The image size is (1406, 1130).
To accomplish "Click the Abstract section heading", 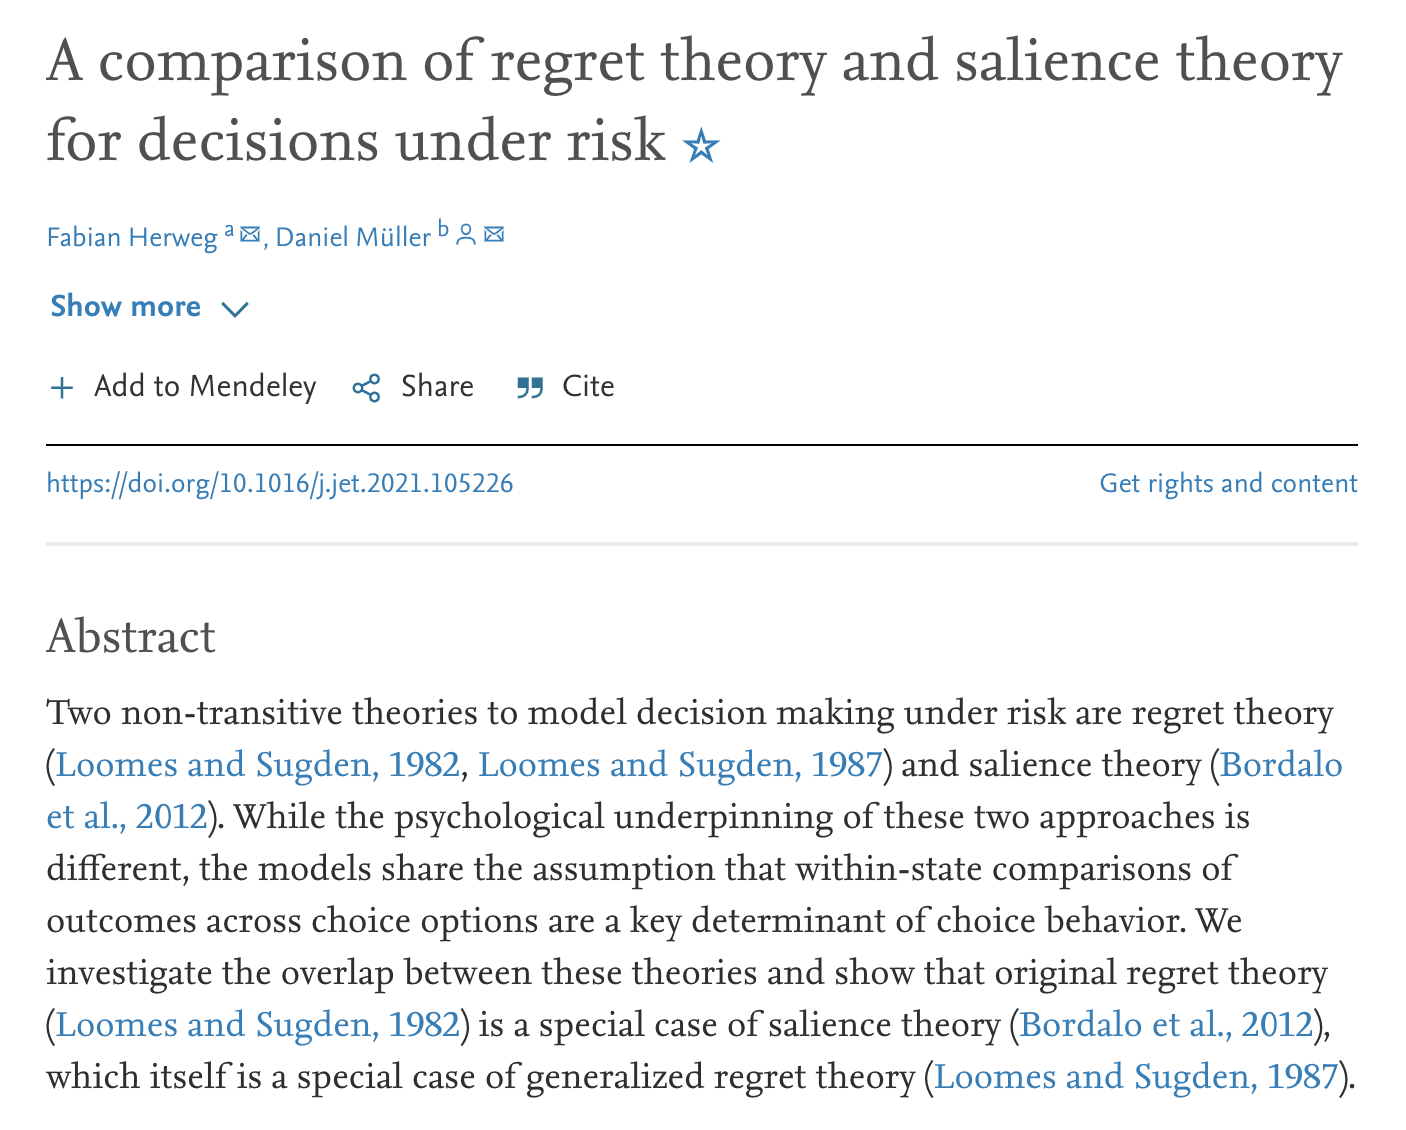I will [x=131, y=637].
